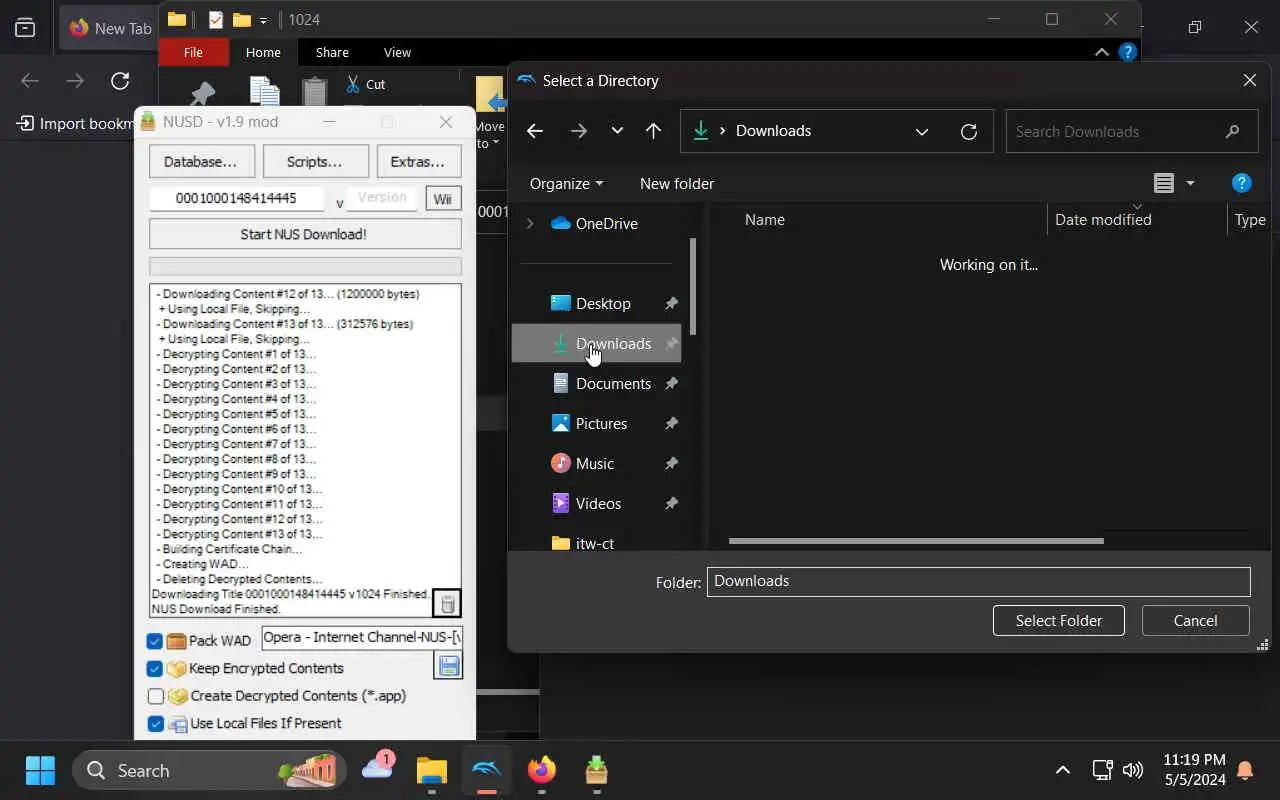This screenshot has width=1280, height=800.
Task: Open the itw-ct folder in navigation pane
Action: pos(595,541)
